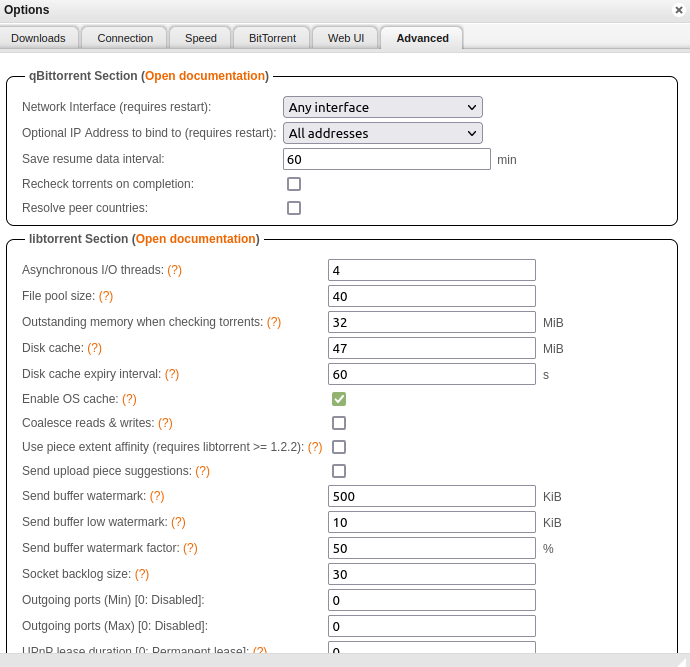The height and width of the screenshot is (667, 690).
Task: Focus the File pool size field
Action: click(432, 296)
